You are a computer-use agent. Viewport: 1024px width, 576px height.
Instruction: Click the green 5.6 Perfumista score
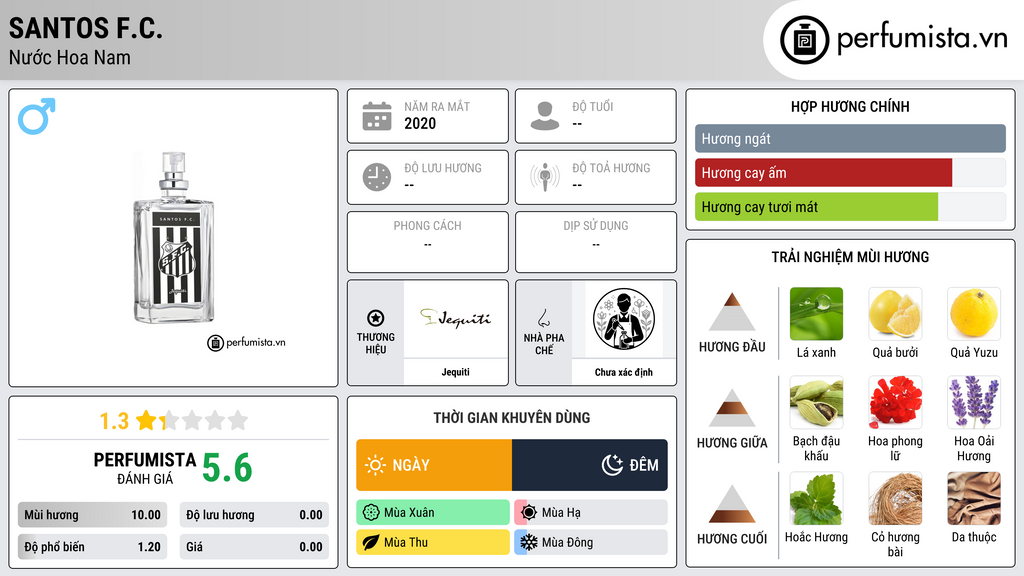(x=227, y=468)
